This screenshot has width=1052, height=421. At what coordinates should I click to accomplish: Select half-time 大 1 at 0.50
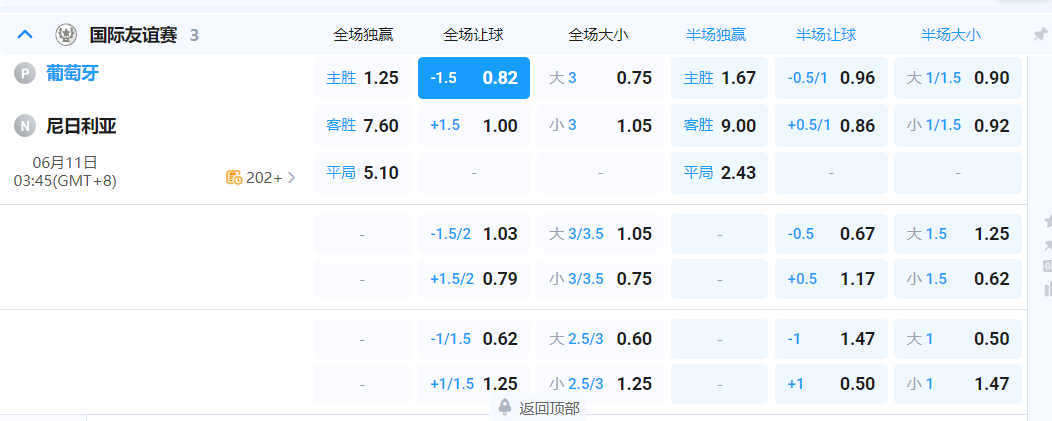(958, 339)
